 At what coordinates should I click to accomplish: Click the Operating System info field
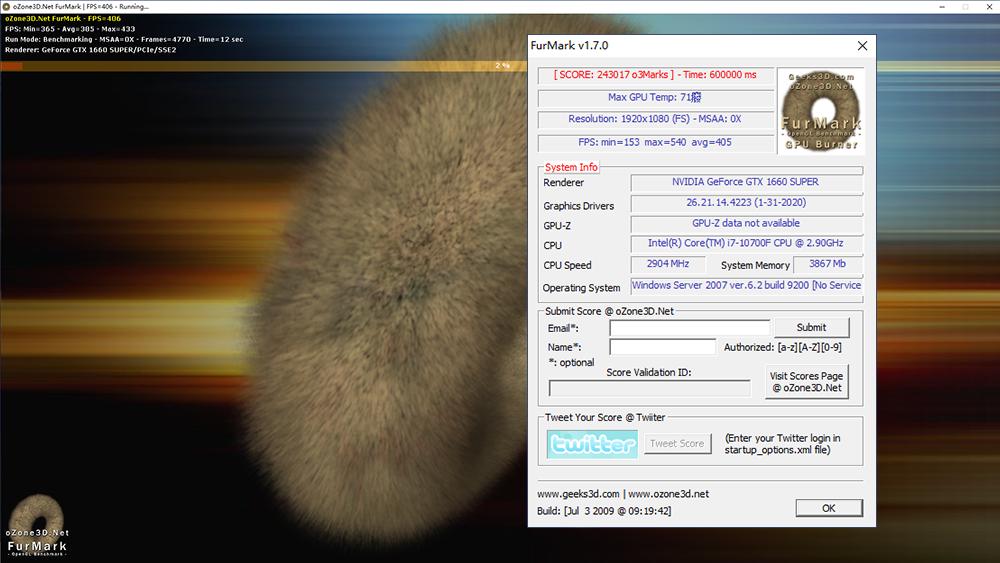746,286
